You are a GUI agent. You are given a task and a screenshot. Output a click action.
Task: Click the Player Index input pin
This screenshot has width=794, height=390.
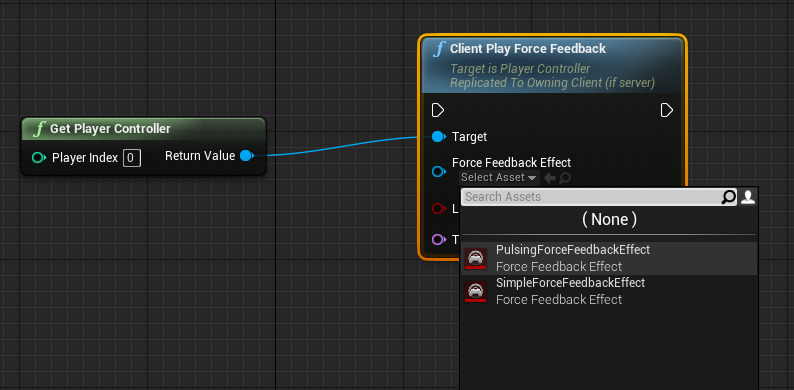tap(38, 158)
